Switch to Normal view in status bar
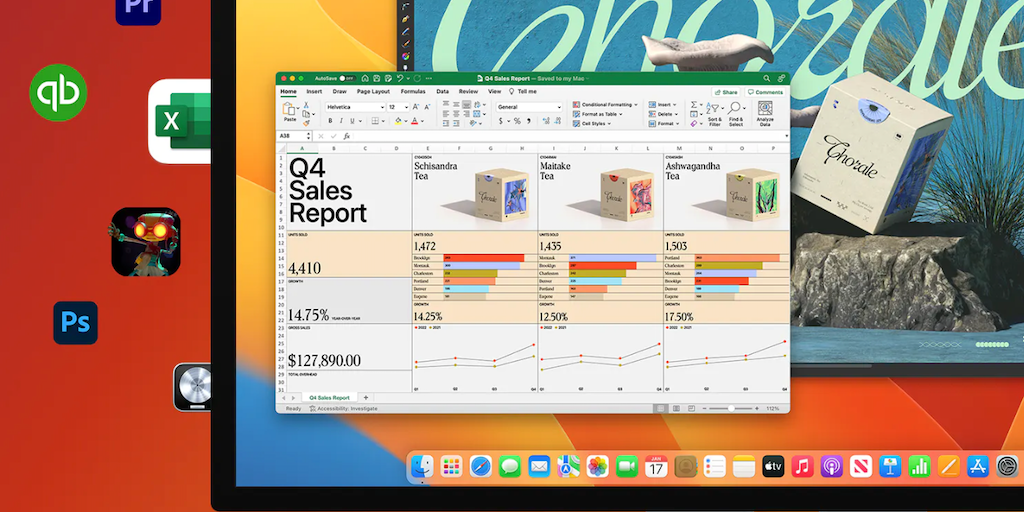1024x512 pixels. point(660,408)
